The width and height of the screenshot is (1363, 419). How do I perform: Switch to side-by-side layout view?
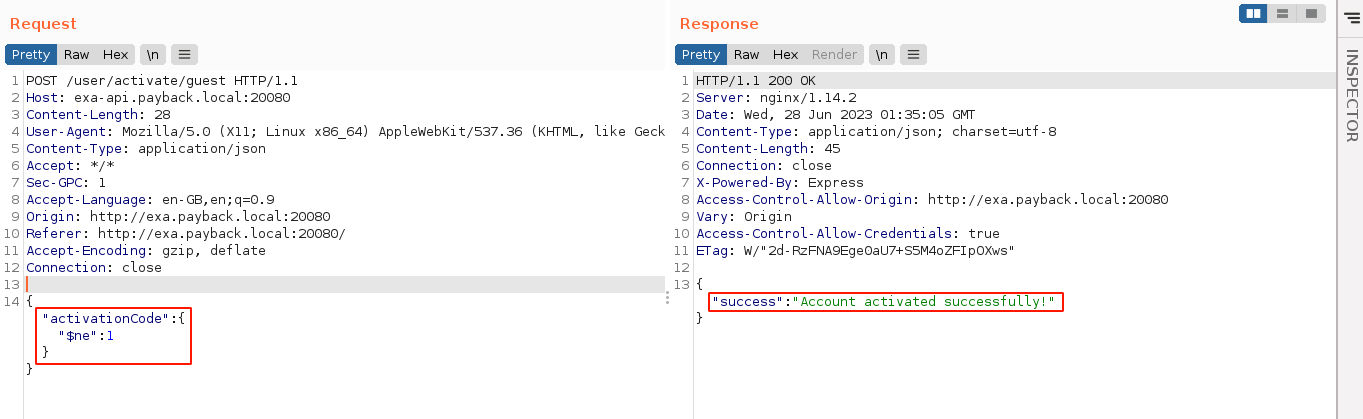(1253, 13)
